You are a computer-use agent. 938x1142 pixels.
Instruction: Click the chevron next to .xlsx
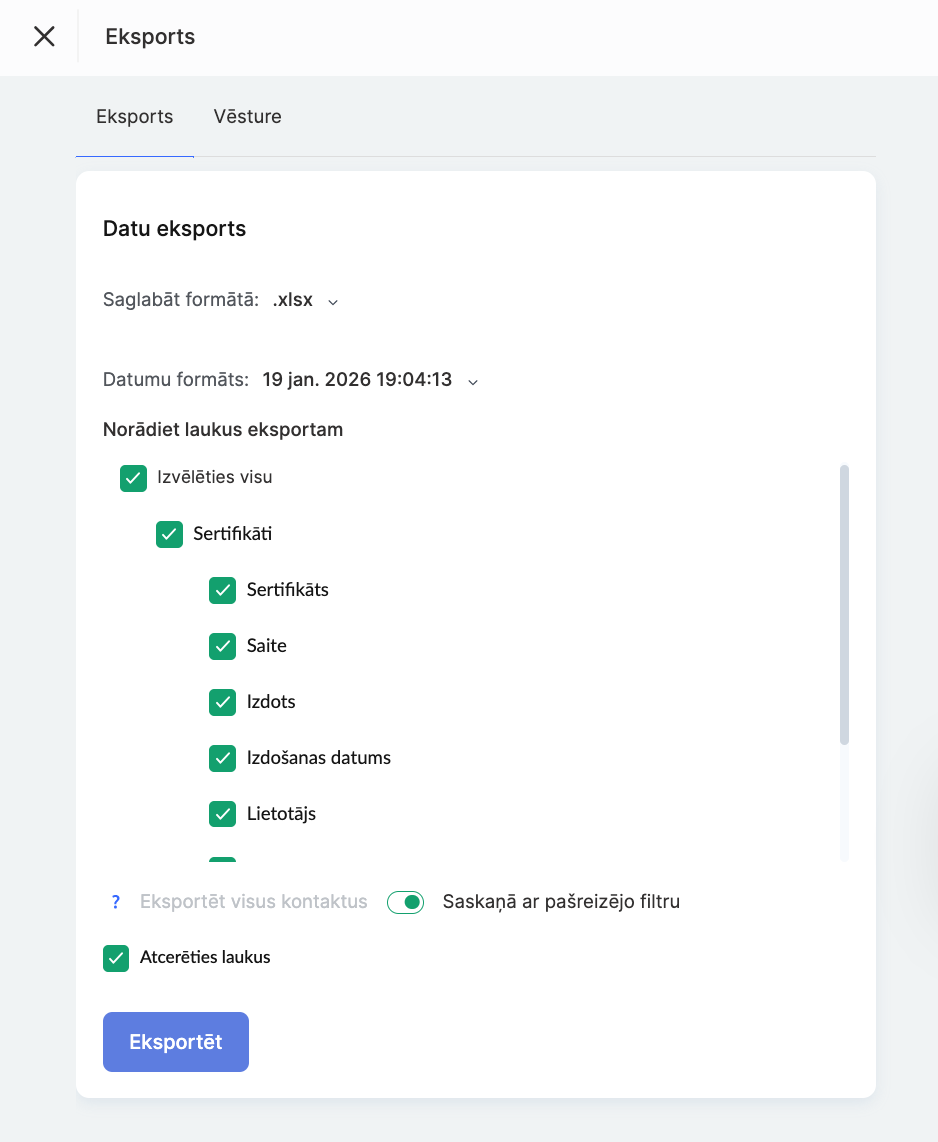pos(334,301)
